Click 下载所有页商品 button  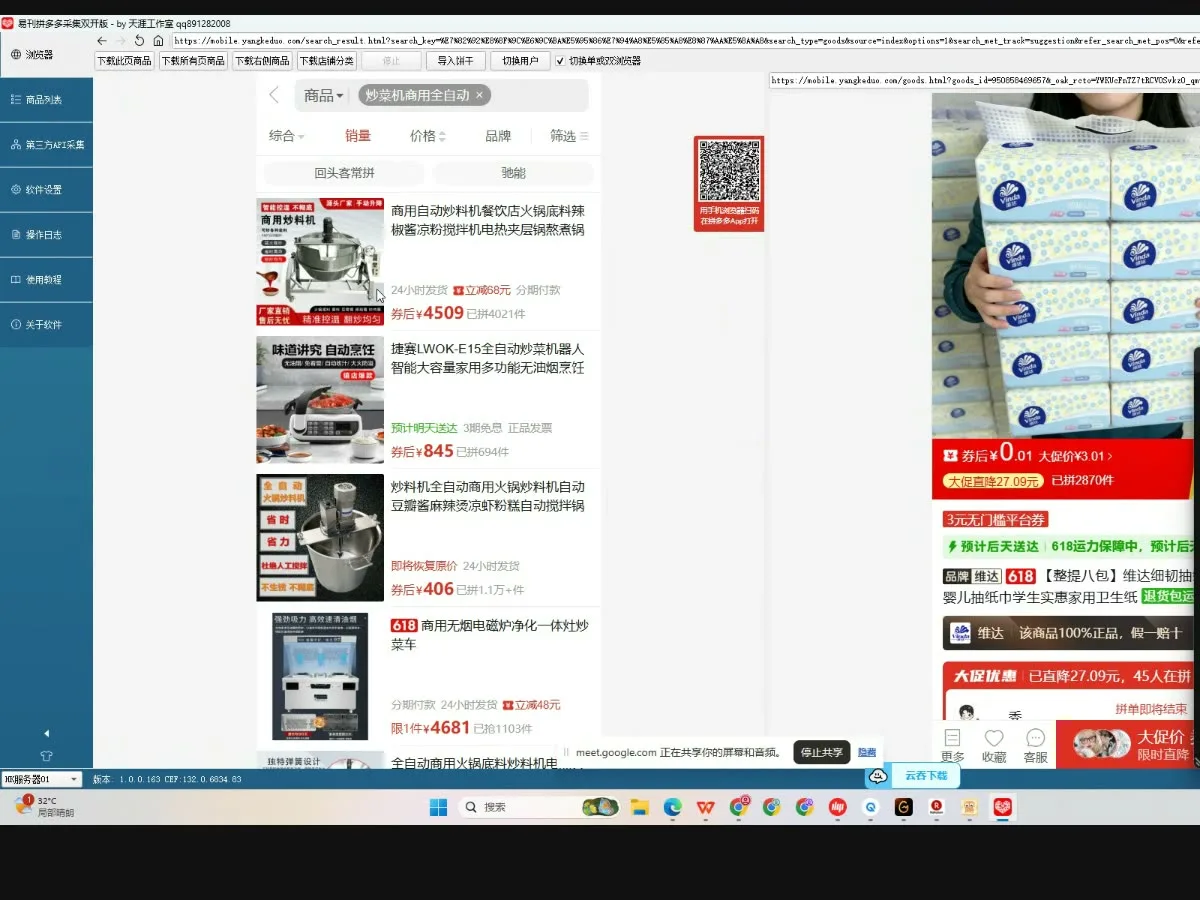coord(193,61)
